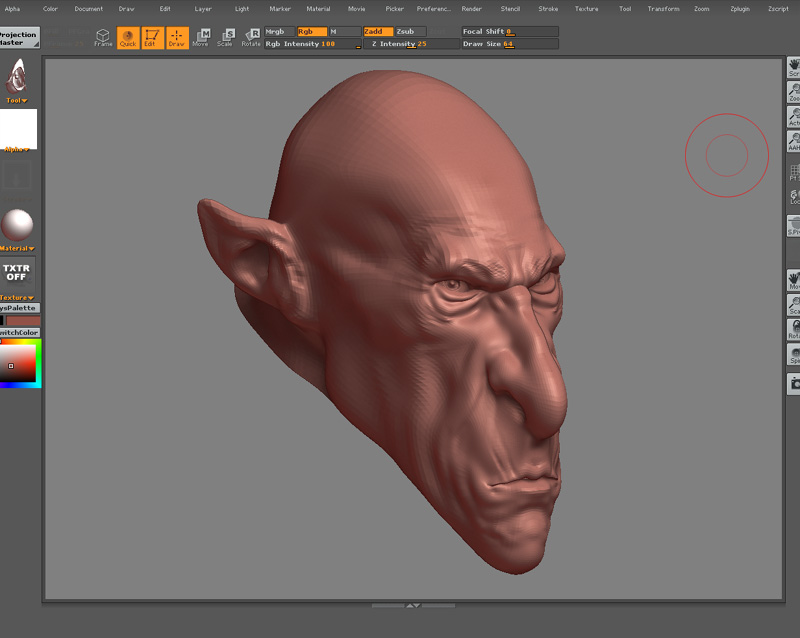Expand the Alpha dropdown label

17,150
